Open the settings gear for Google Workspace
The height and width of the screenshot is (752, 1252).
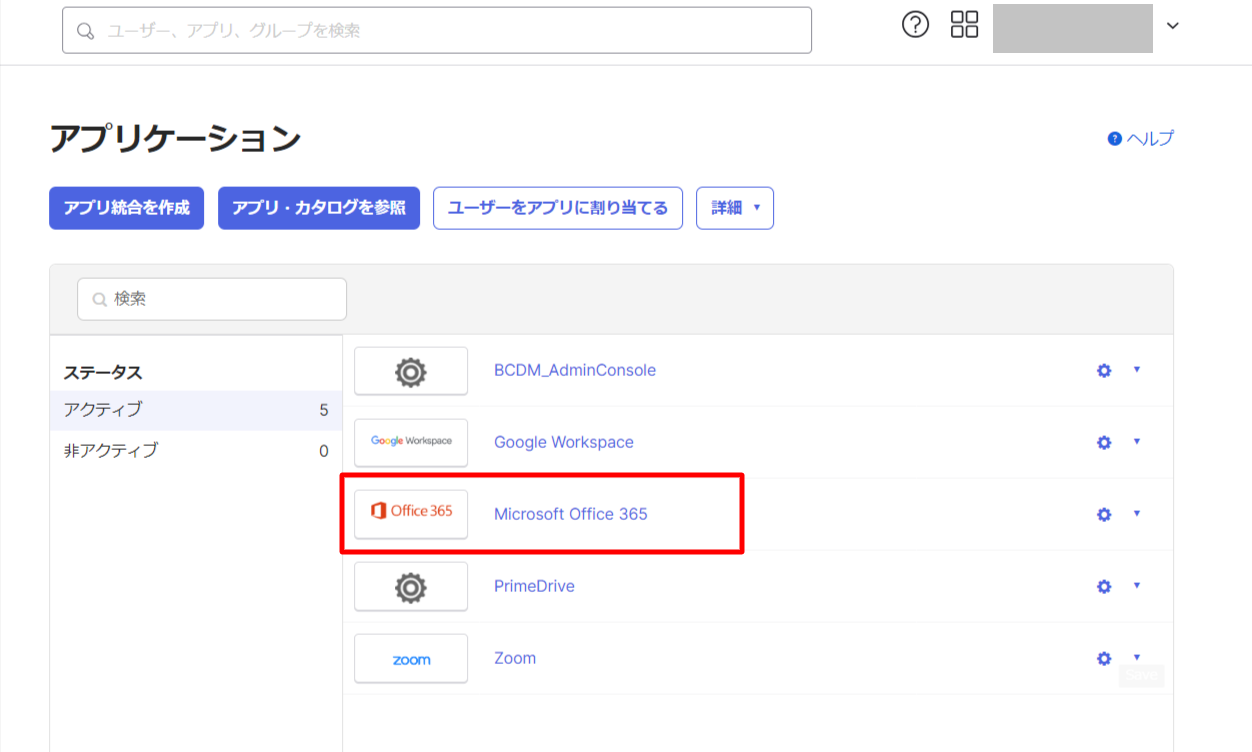click(x=1104, y=442)
